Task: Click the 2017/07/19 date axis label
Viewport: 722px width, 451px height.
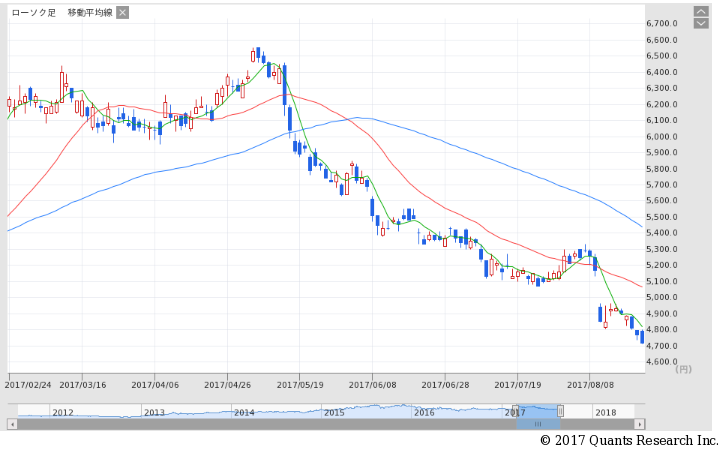Action: click(x=518, y=385)
